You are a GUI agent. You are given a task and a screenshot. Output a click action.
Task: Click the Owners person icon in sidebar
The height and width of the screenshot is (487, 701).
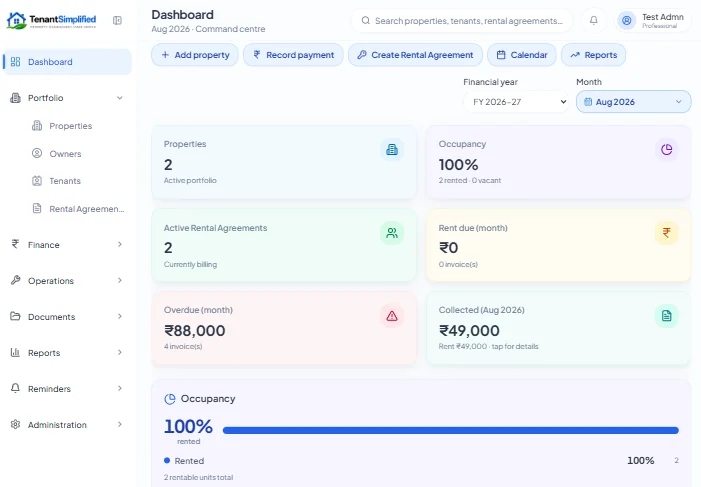(37, 153)
